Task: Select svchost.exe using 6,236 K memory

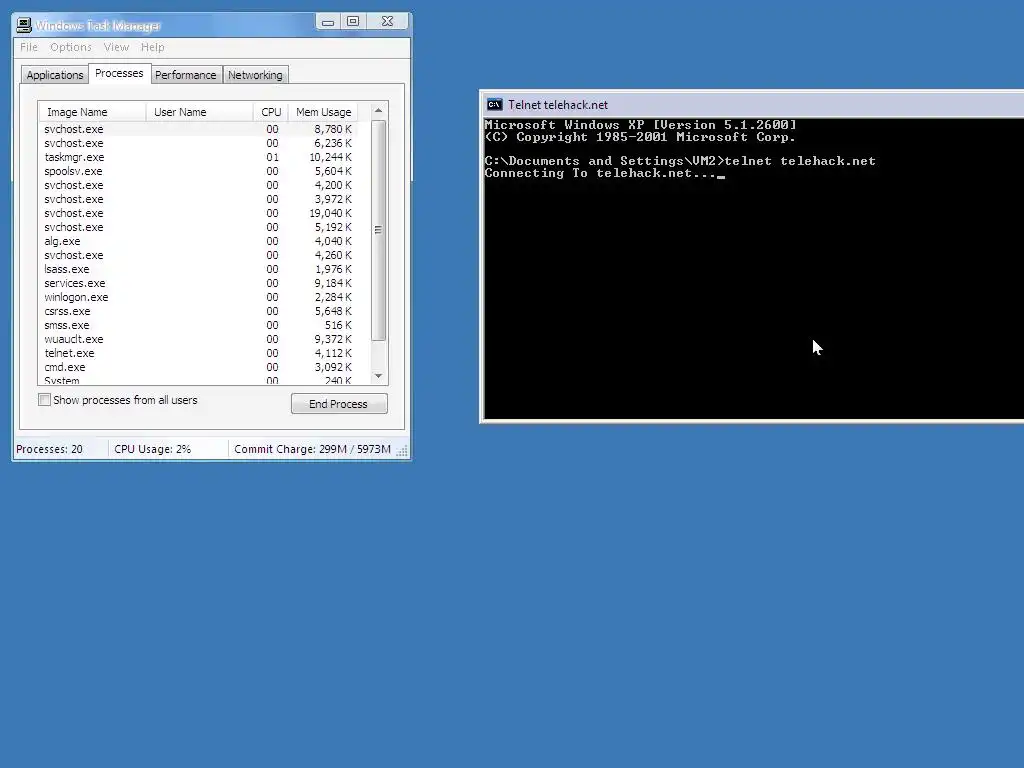Action: [x=199, y=143]
